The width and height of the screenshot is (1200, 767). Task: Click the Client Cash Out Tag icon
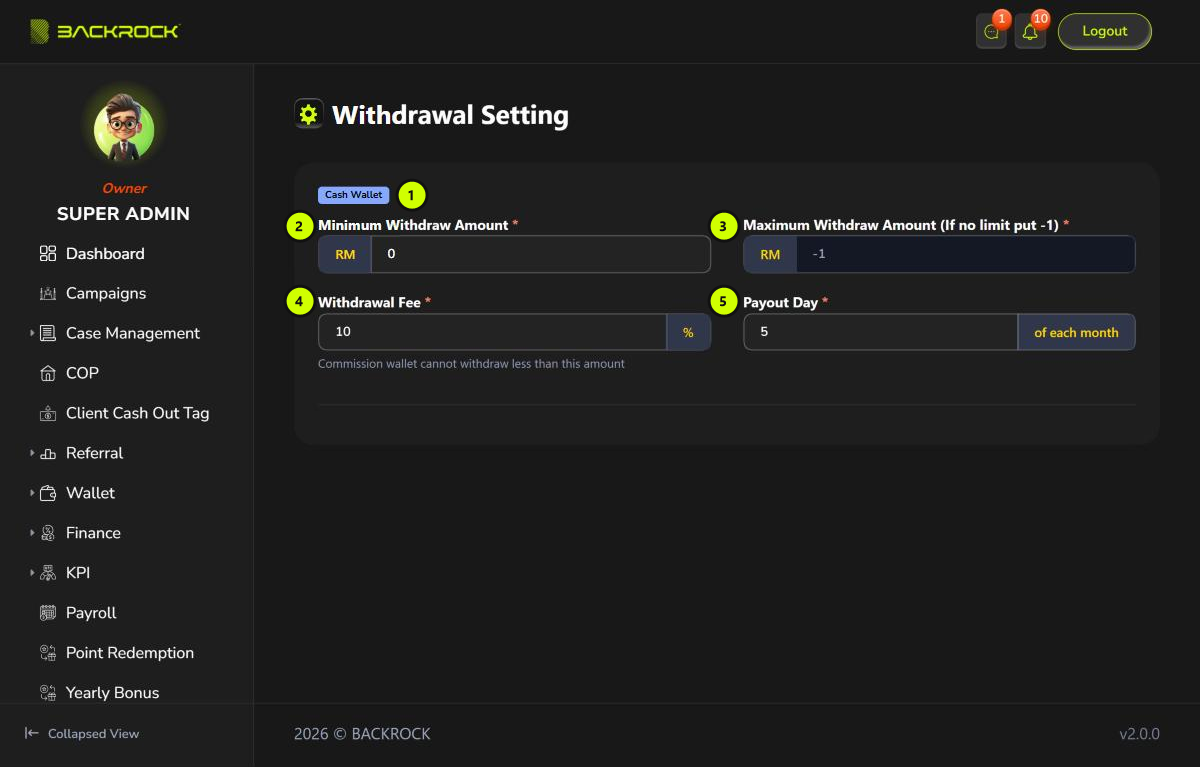click(x=48, y=414)
